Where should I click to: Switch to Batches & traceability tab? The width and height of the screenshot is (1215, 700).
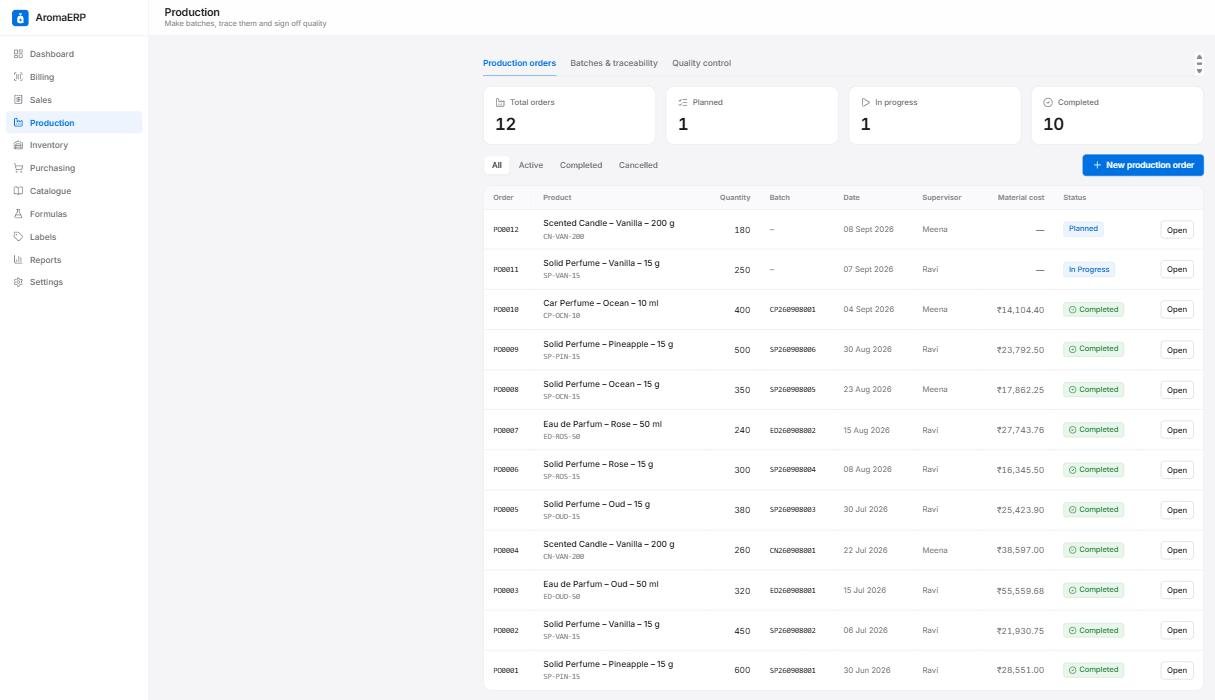[614, 63]
